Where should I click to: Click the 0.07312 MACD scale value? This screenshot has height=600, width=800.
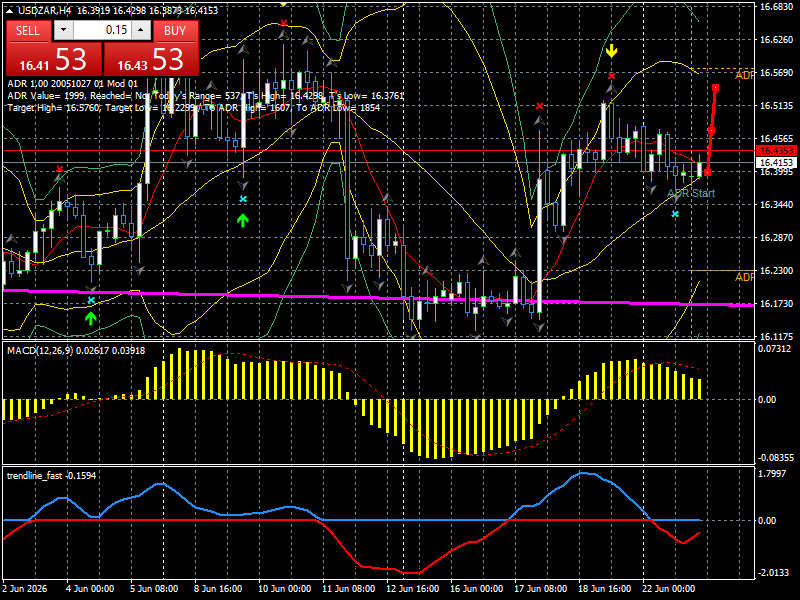pyautogui.click(x=774, y=349)
